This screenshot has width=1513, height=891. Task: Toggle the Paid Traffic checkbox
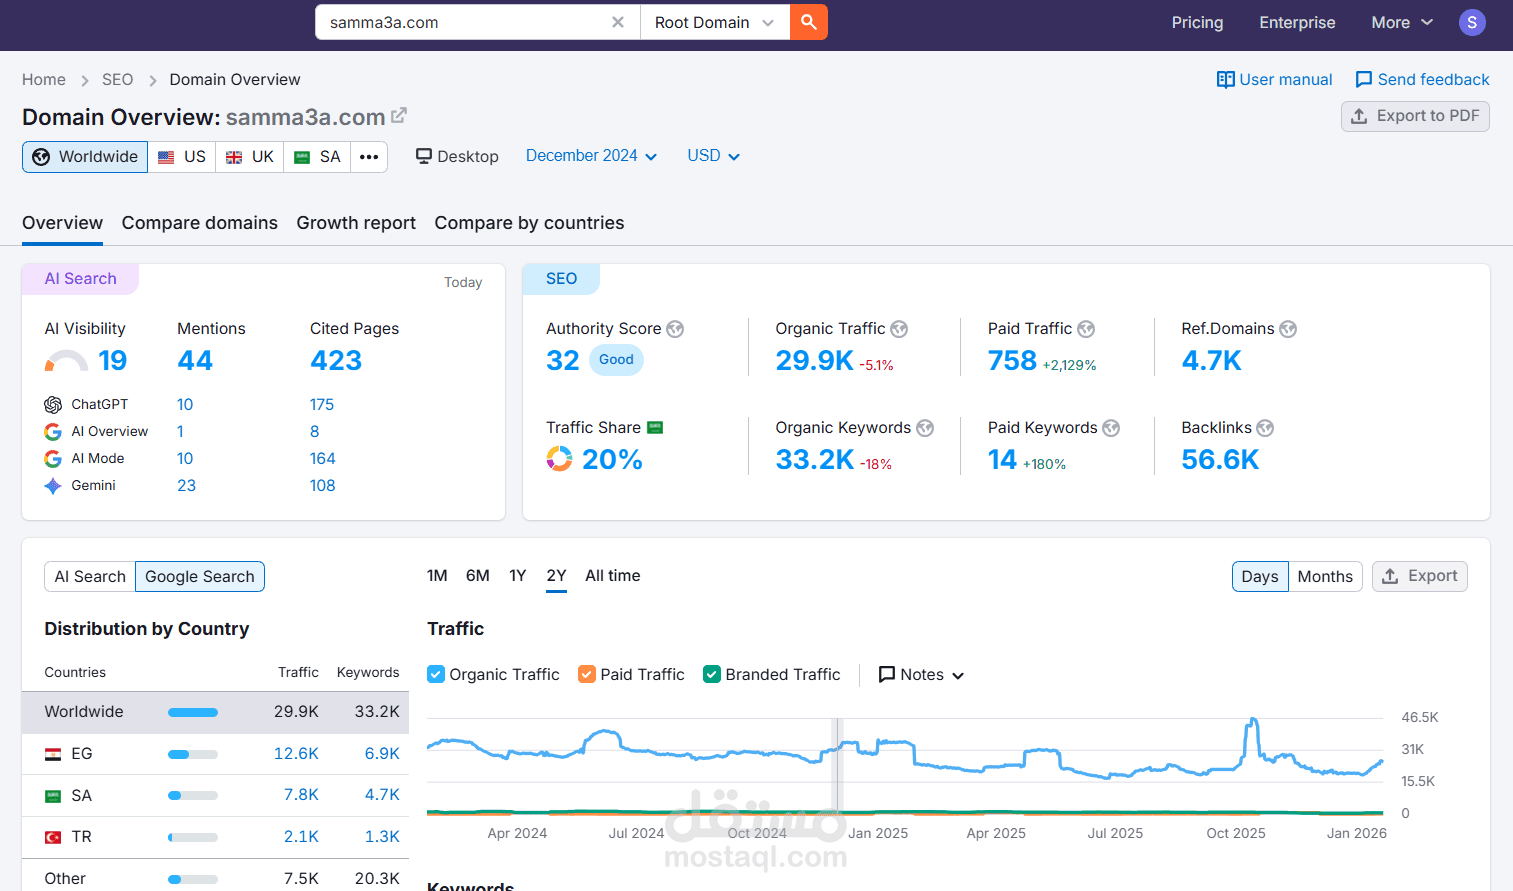tap(587, 674)
